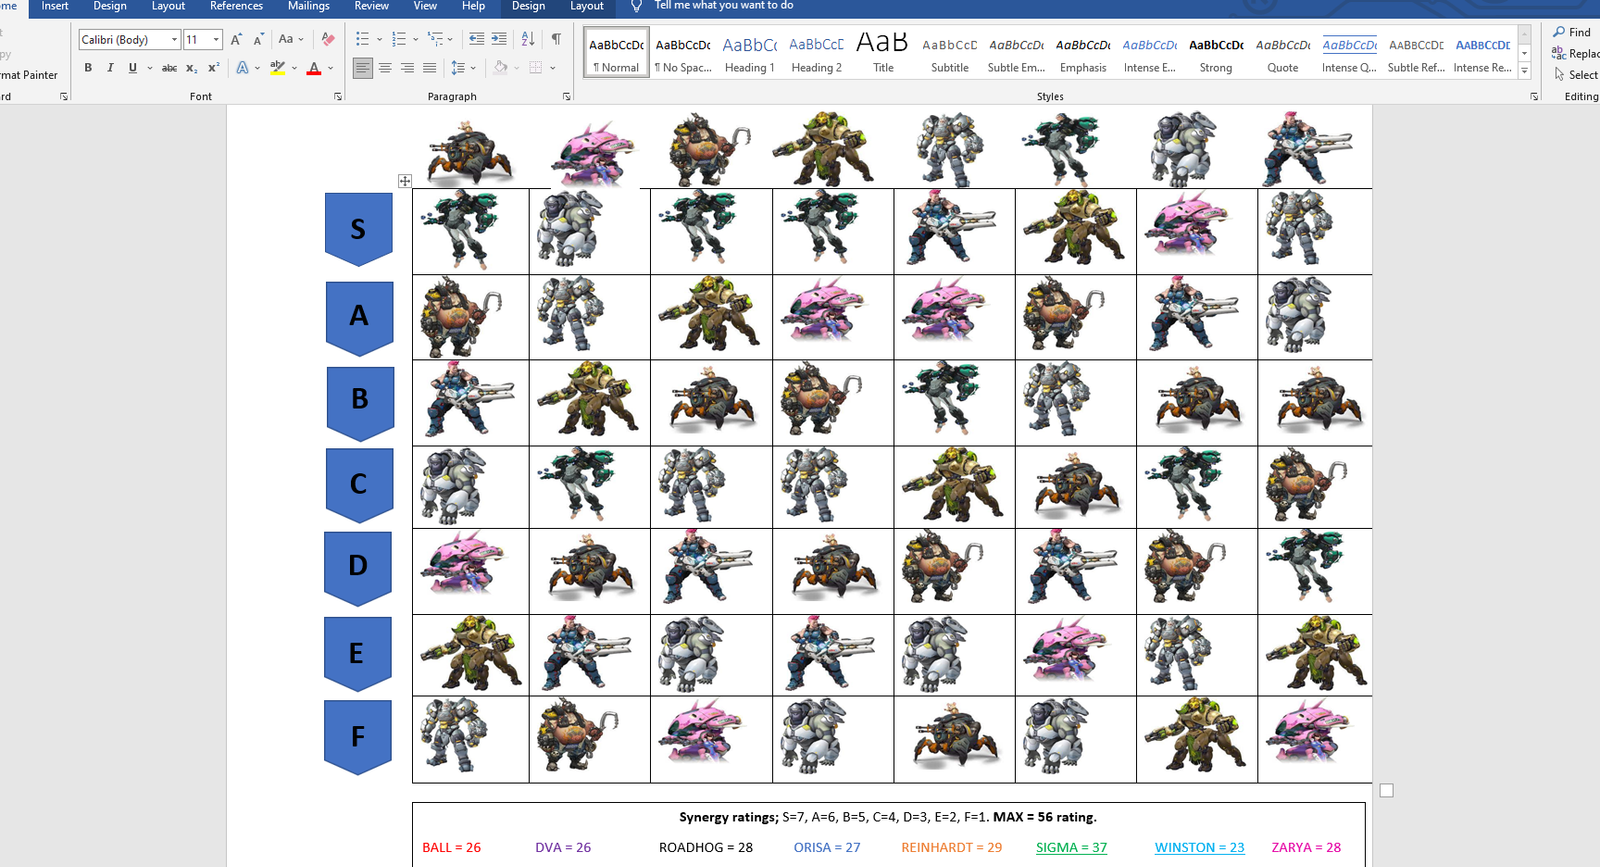Click the table resize handle

pyautogui.click(x=1386, y=790)
